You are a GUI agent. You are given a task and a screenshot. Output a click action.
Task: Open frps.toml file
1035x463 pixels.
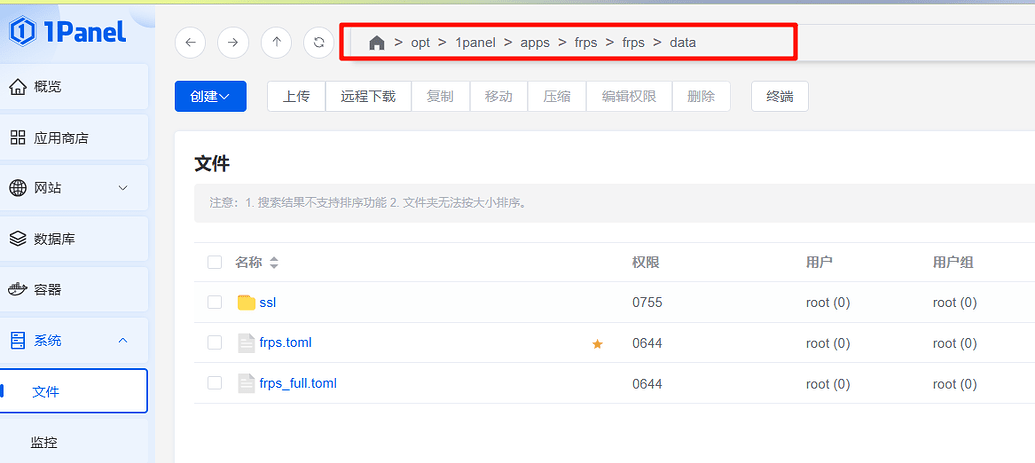(x=285, y=343)
